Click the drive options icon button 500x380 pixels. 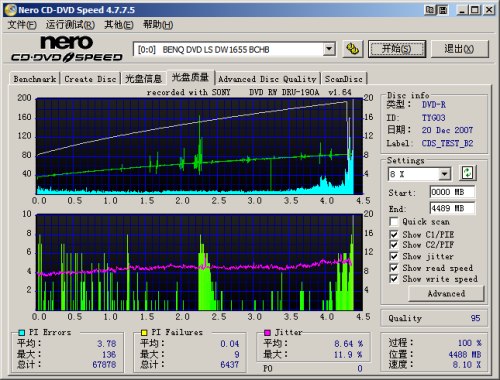tap(352, 49)
